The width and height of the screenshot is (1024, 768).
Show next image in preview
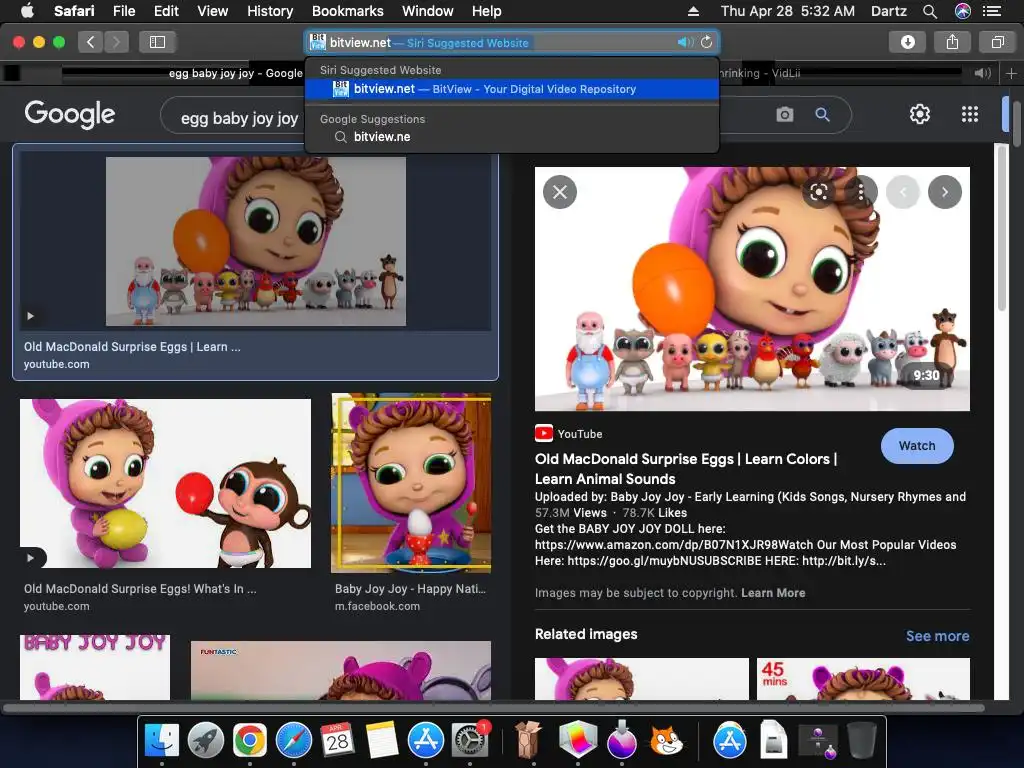(x=944, y=192)
